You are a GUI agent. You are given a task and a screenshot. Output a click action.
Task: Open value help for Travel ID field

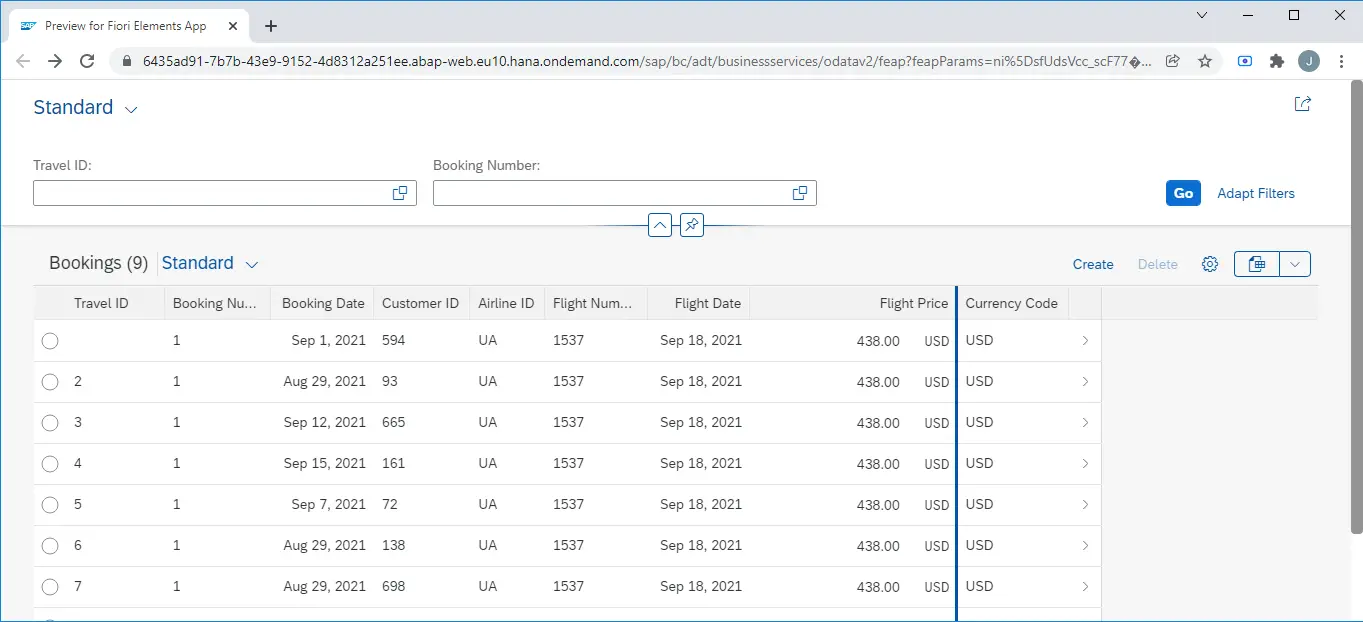pos(400,193)
